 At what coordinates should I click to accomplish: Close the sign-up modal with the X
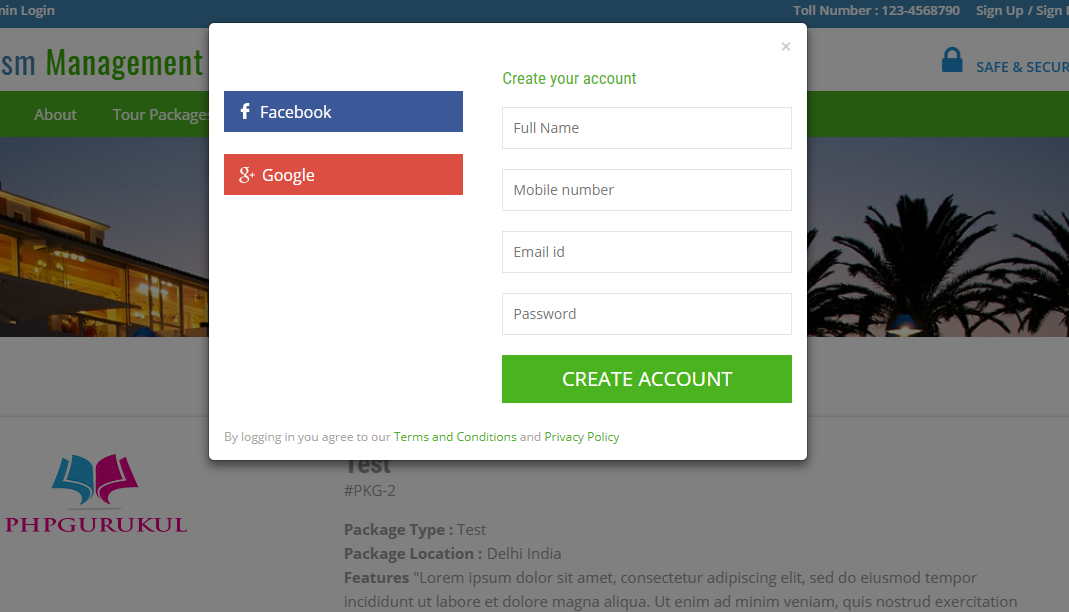pyautogui.click(x=786, y=46)
